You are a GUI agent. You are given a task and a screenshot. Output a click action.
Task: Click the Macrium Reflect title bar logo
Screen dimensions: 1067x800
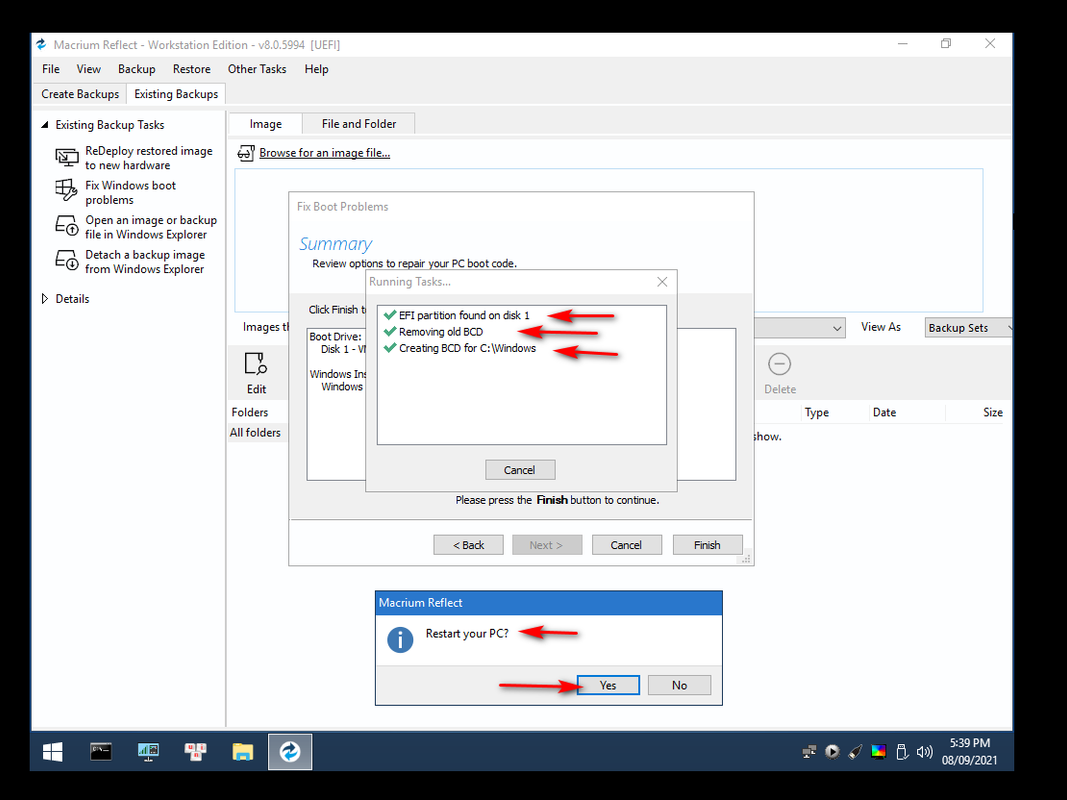42,44
